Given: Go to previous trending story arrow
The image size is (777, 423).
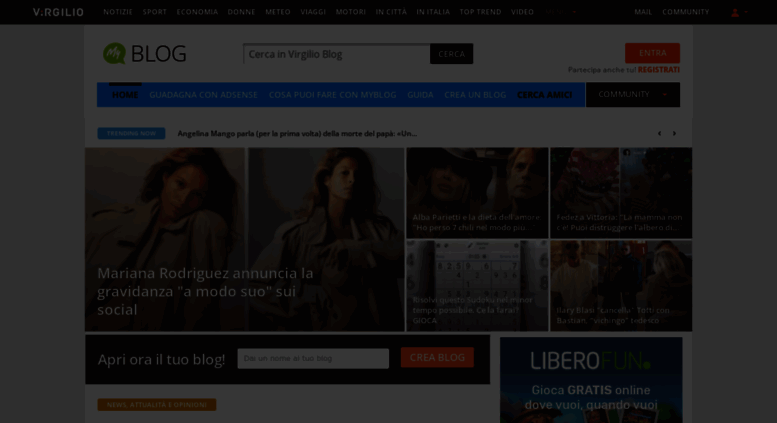Looking at the screenshot, I should [x=659, y=133].
